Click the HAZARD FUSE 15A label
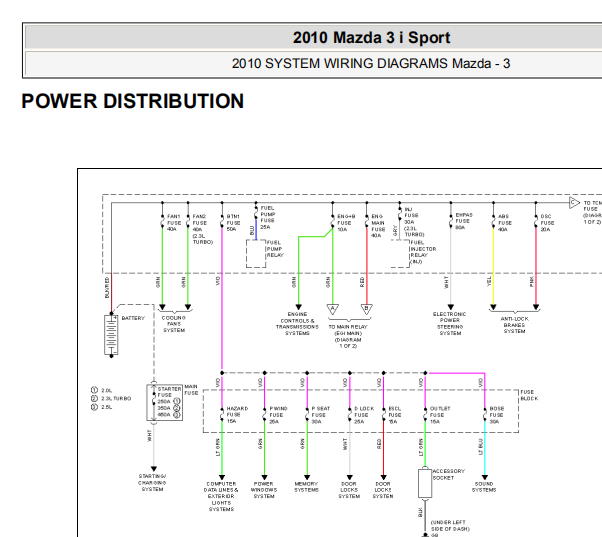The image size is (602, 537). [x=237, y=415]
